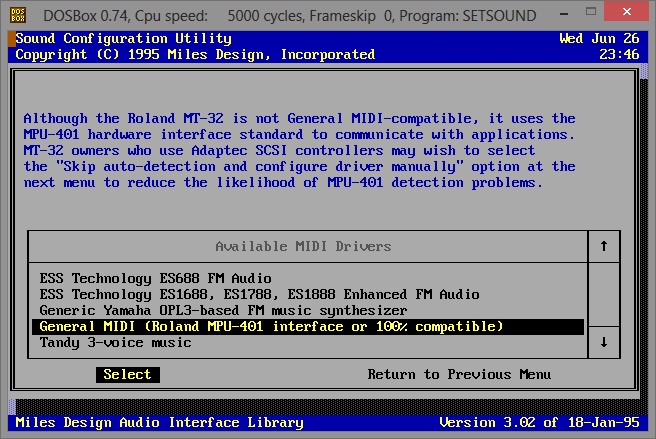Click Return to Previous Menu
Image resolution: width=656 pixels, height=439 pixels.
pyautogui.click(x=459, y=374)
